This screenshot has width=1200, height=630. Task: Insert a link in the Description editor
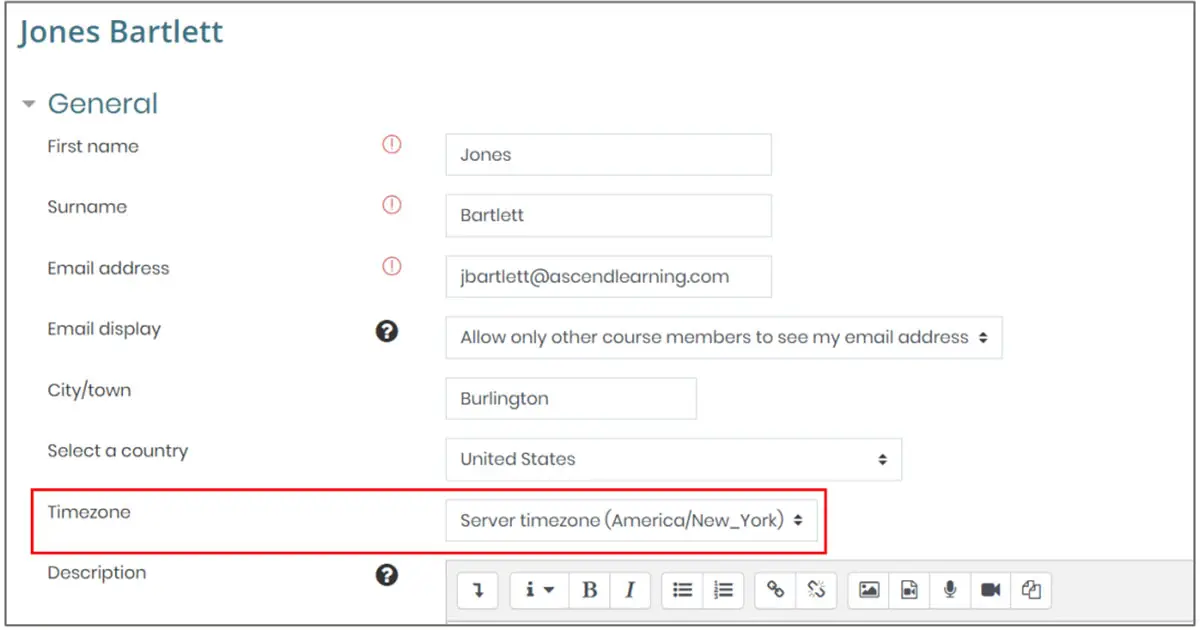[x=775, y=590]
